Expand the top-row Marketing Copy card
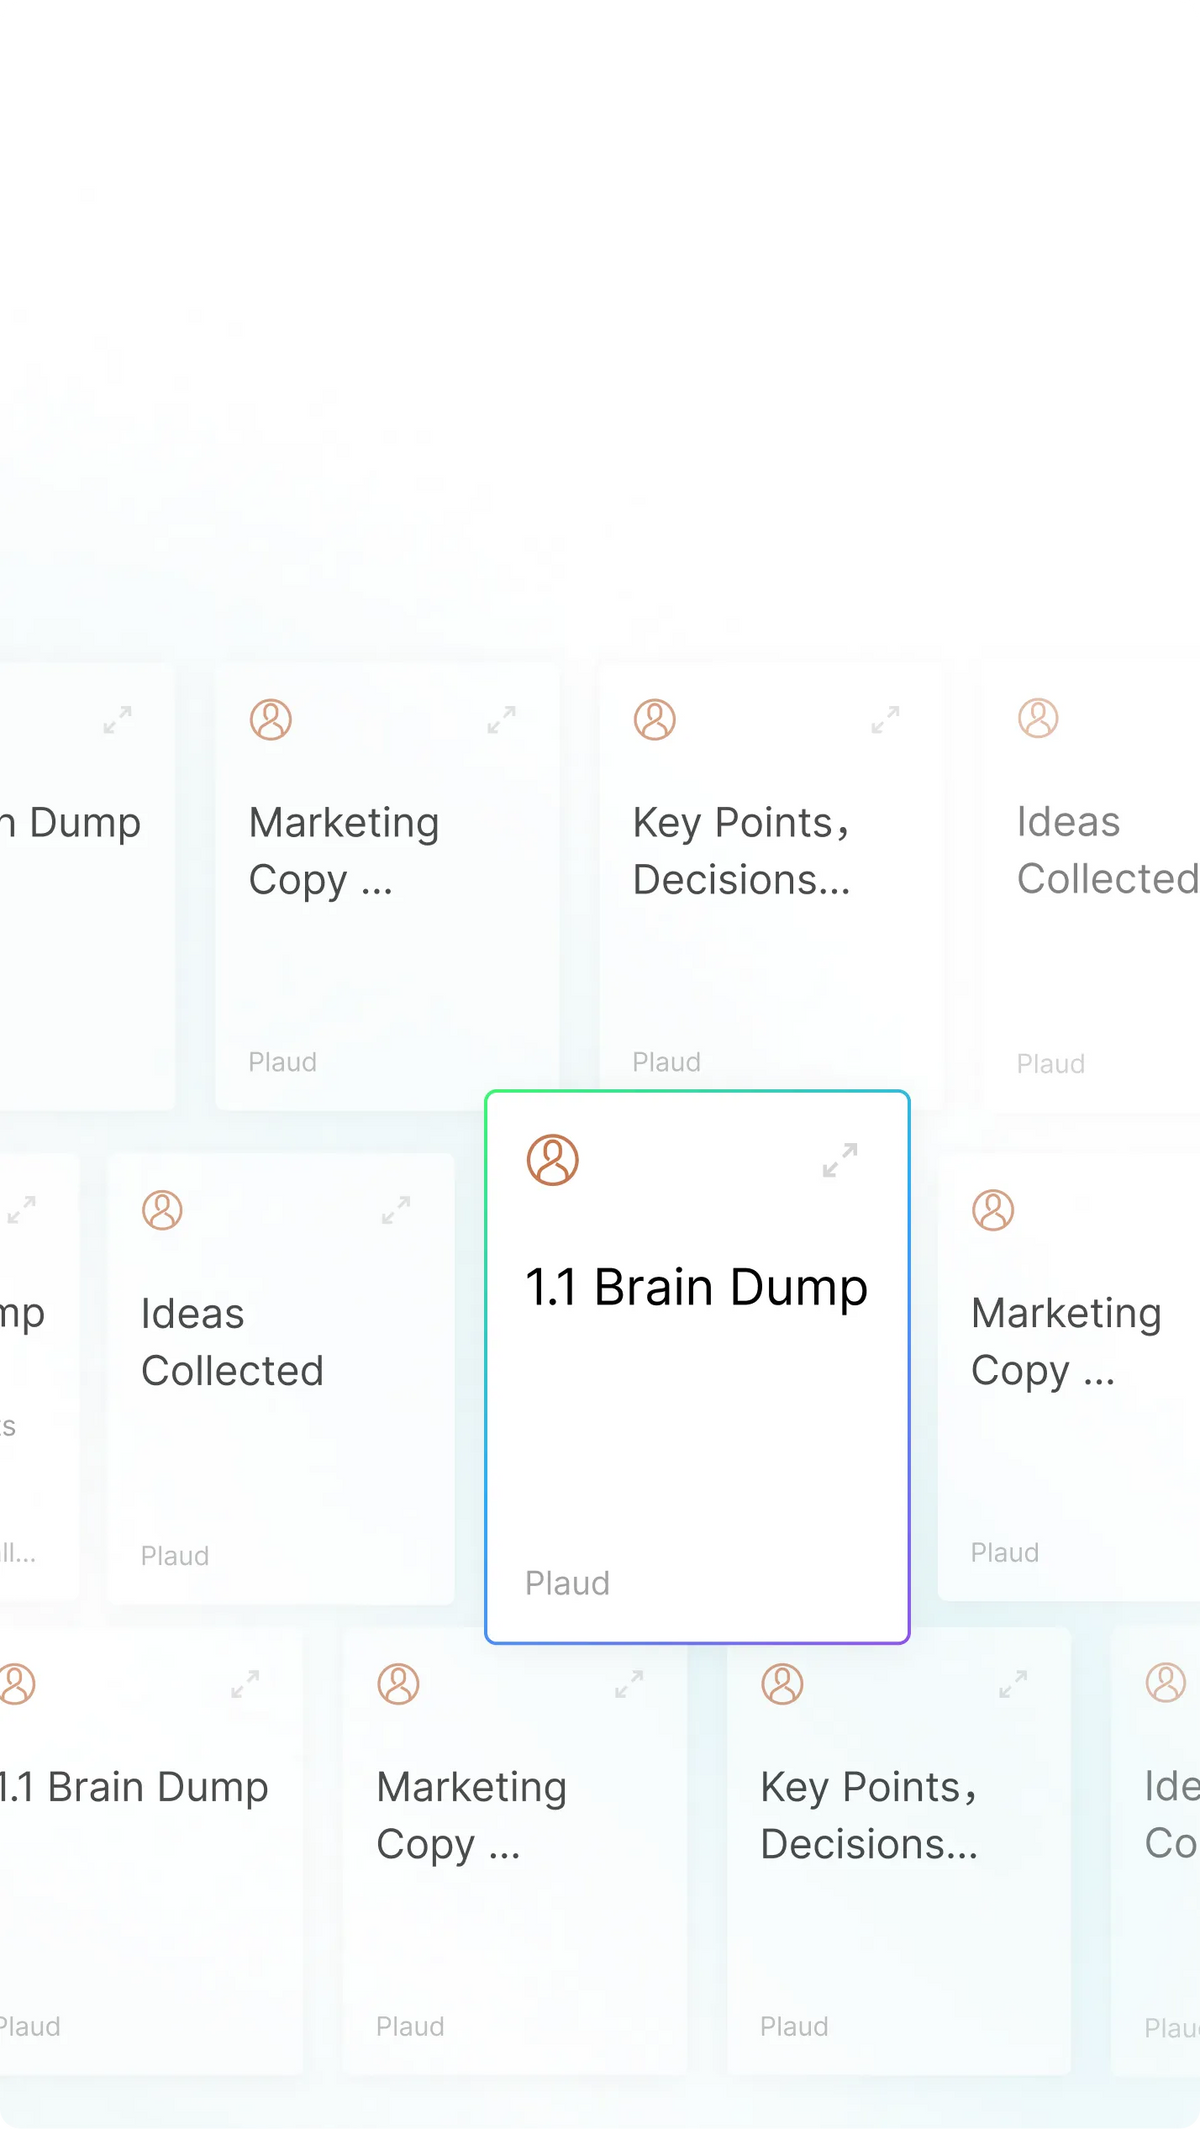Screen dimensions: 1200x2129 [501, 720]
